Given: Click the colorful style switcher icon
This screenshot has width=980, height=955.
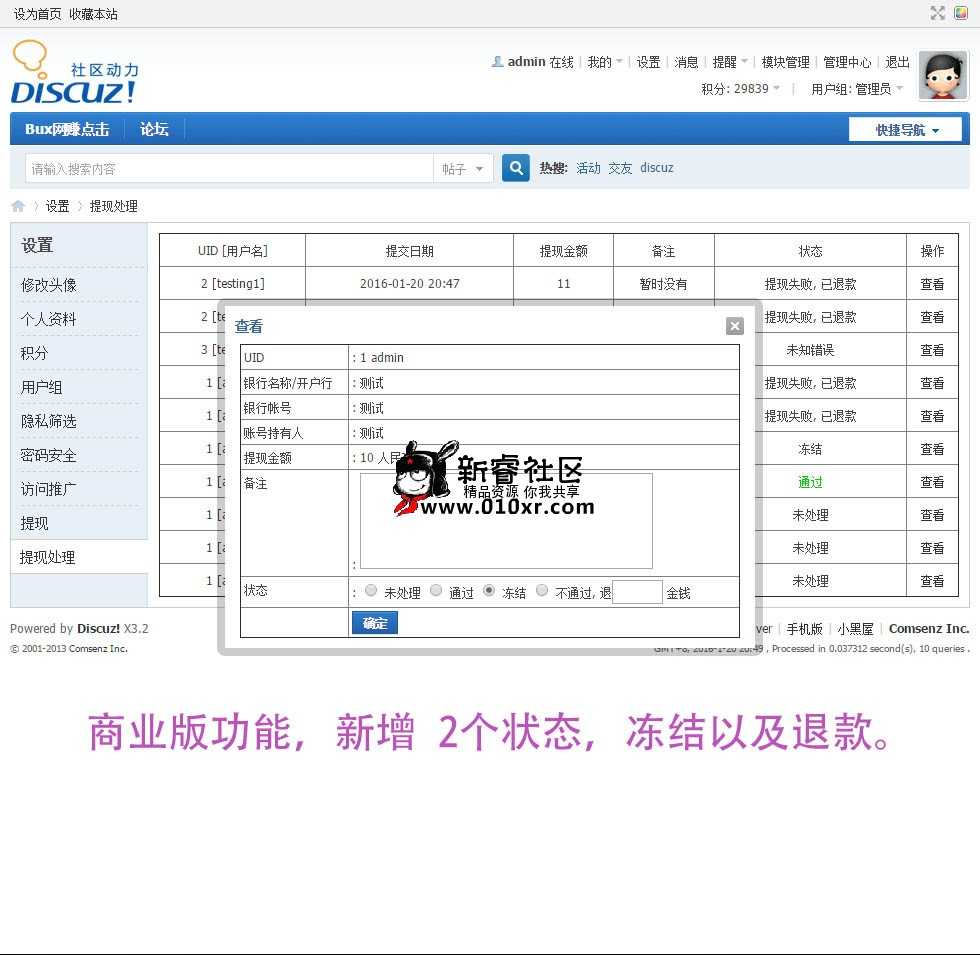Looking at the screenshot, I should coord(961,13).
